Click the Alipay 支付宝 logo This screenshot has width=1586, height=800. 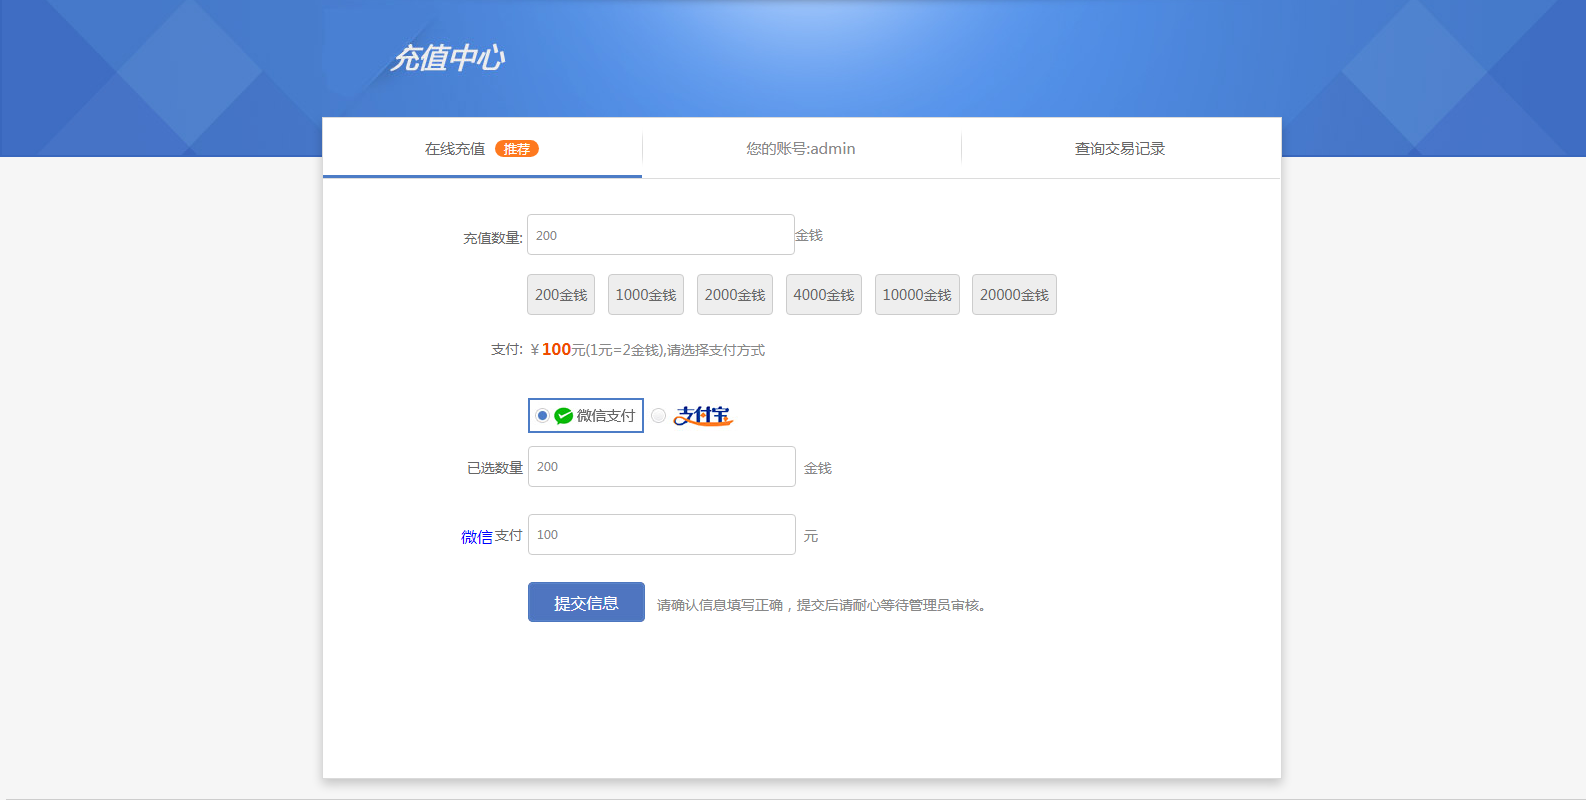coord(703,416)
